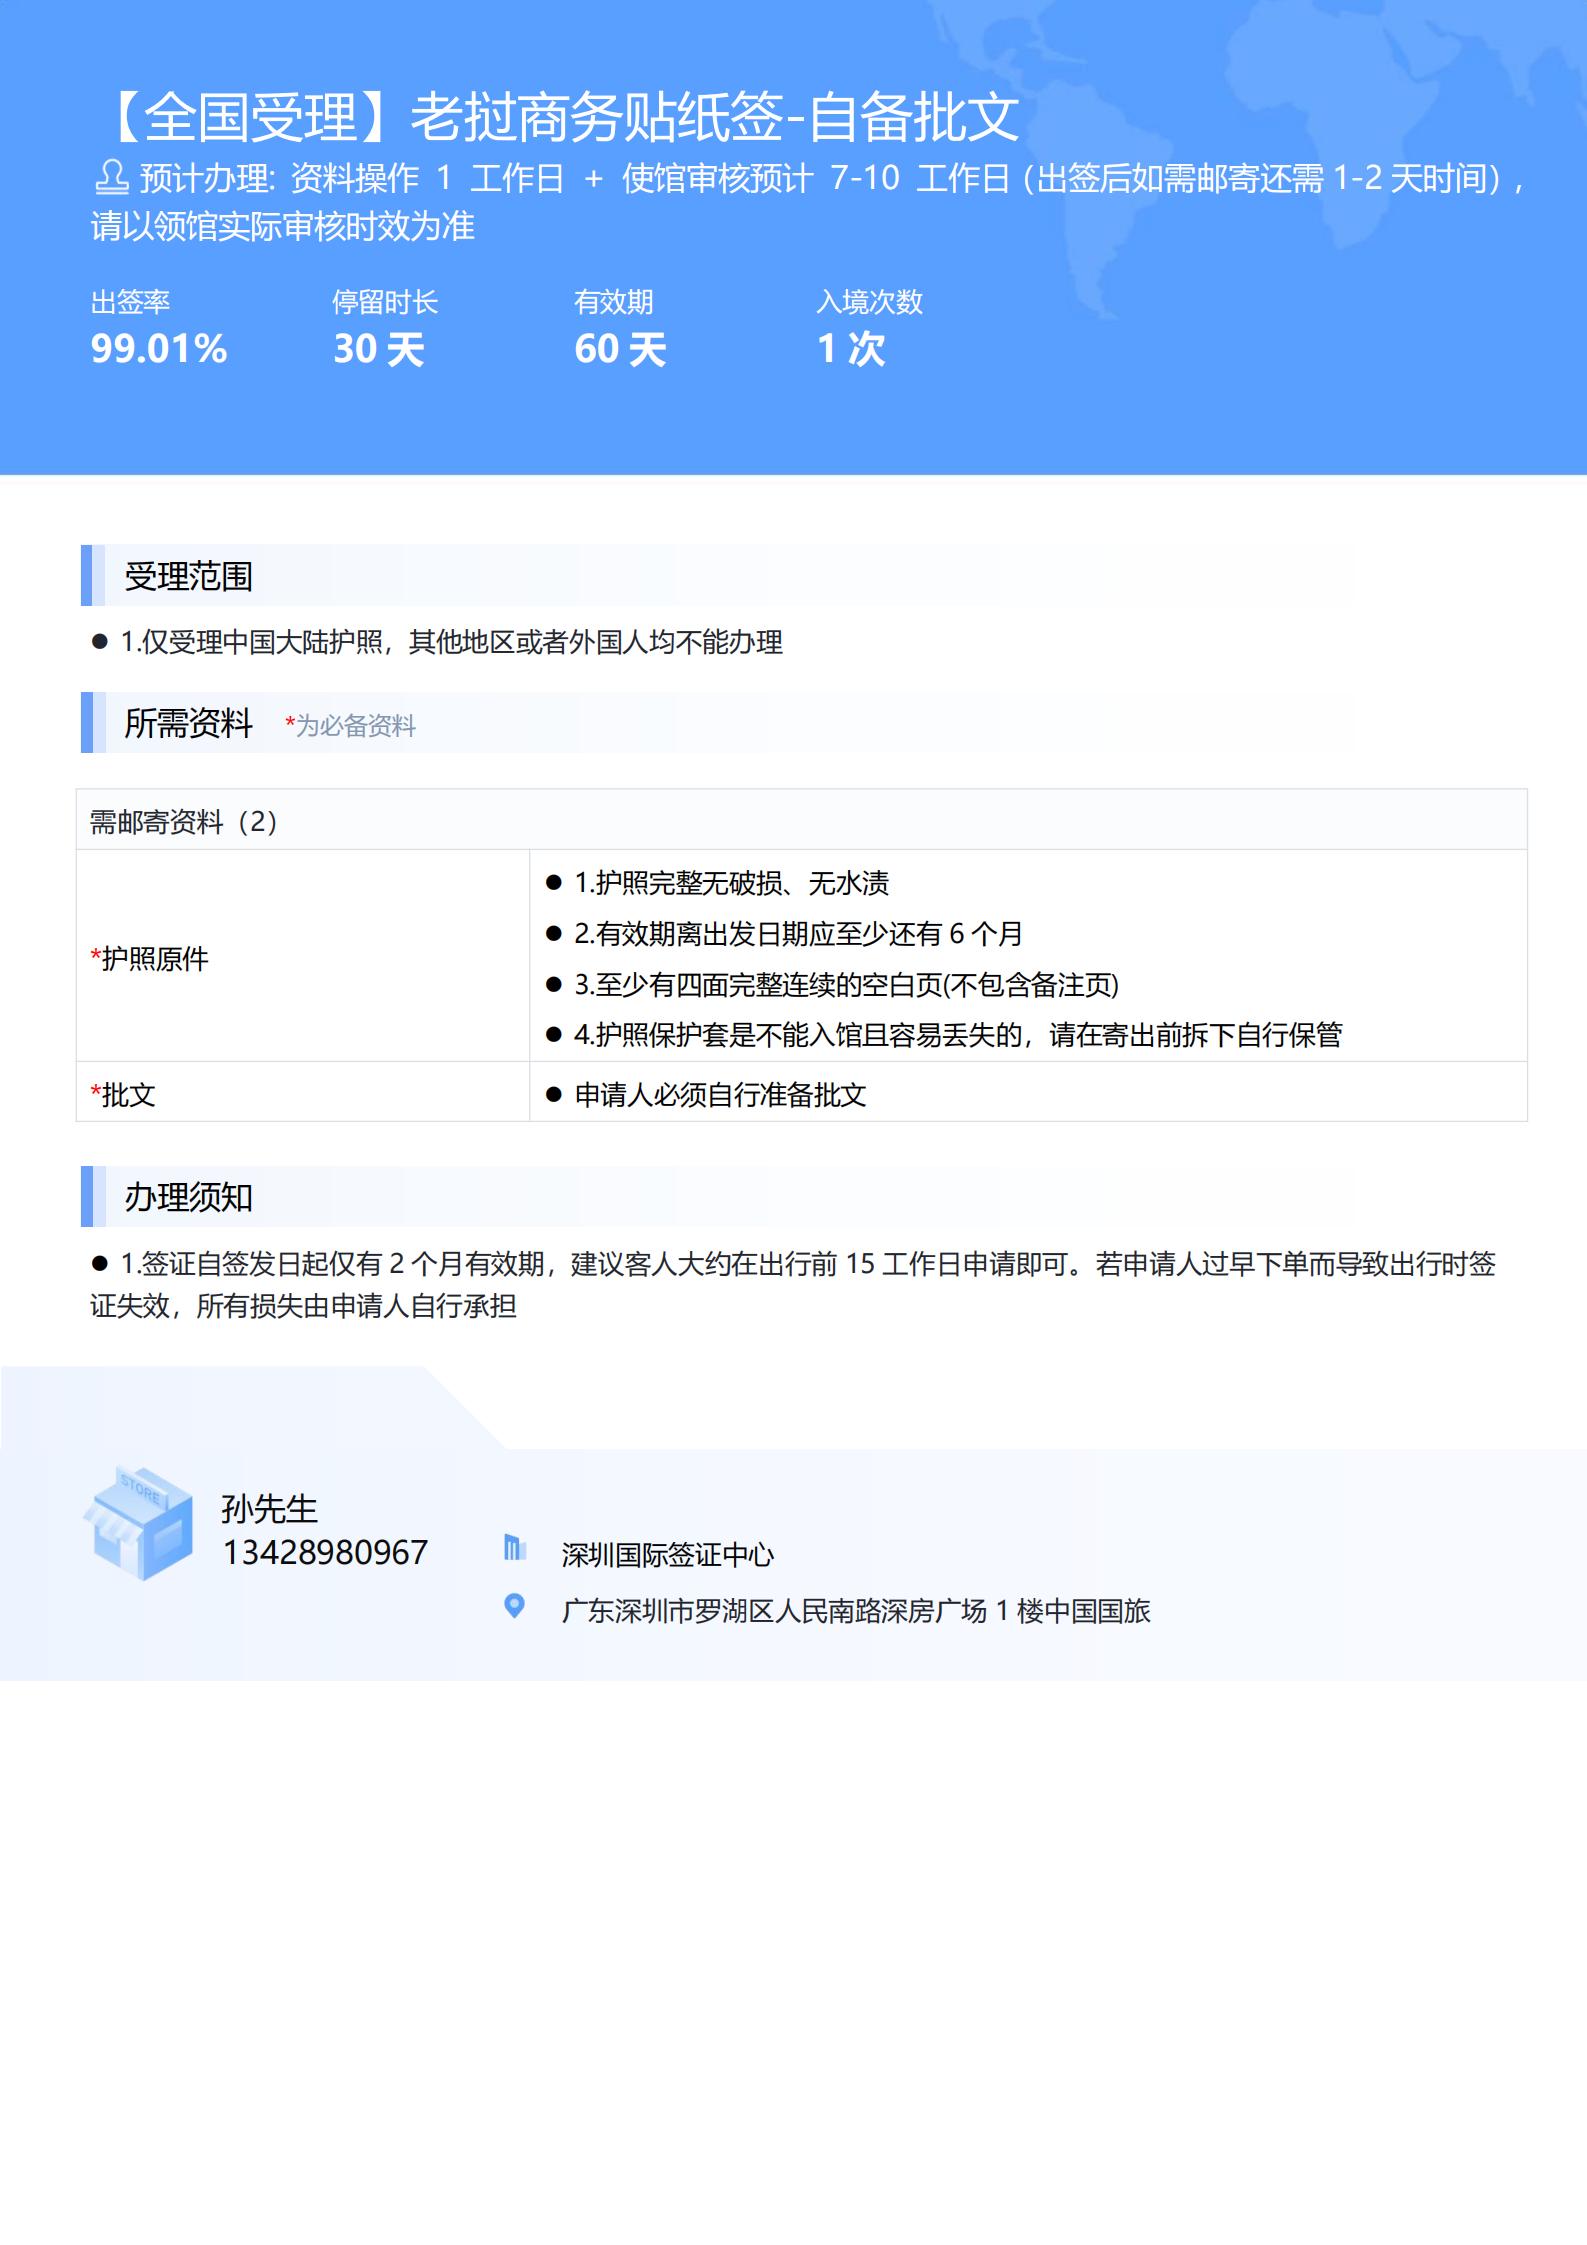Click the location pin icon
The height and width of the screenshot is (2245, 1587).
[514, 1606]
